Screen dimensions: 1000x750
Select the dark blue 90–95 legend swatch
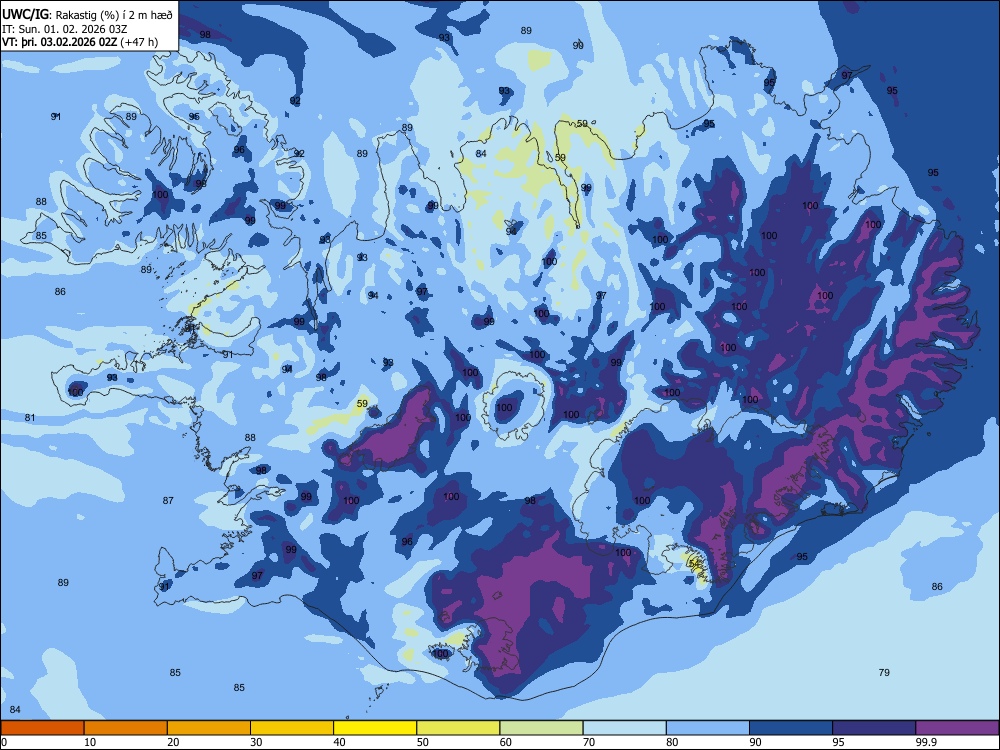[x=791, y=728]
